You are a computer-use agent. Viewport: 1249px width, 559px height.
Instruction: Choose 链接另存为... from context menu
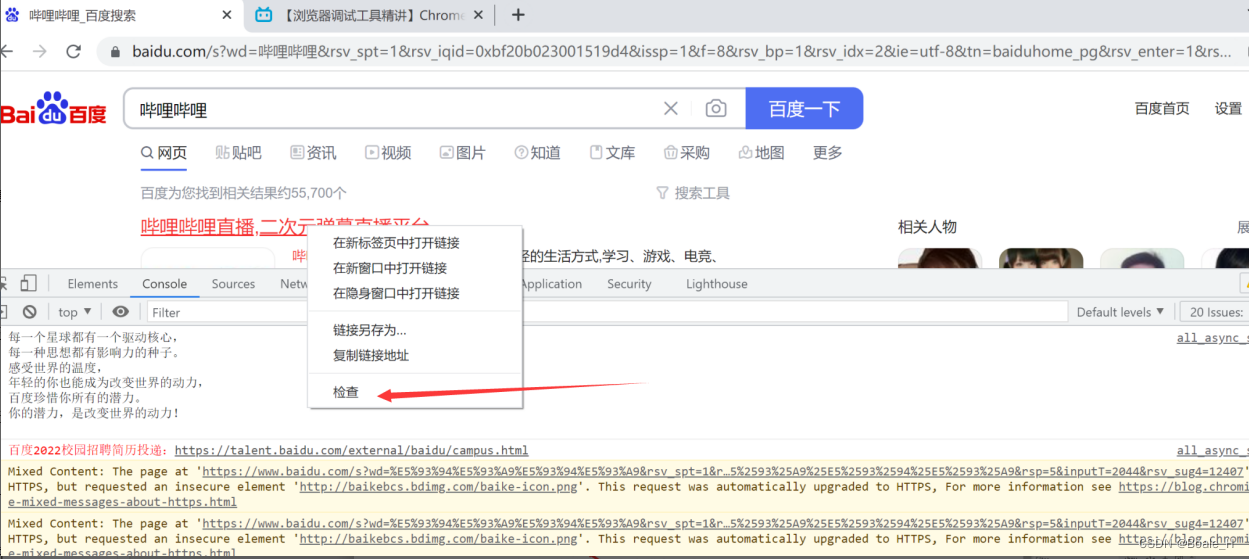point(415,330)
